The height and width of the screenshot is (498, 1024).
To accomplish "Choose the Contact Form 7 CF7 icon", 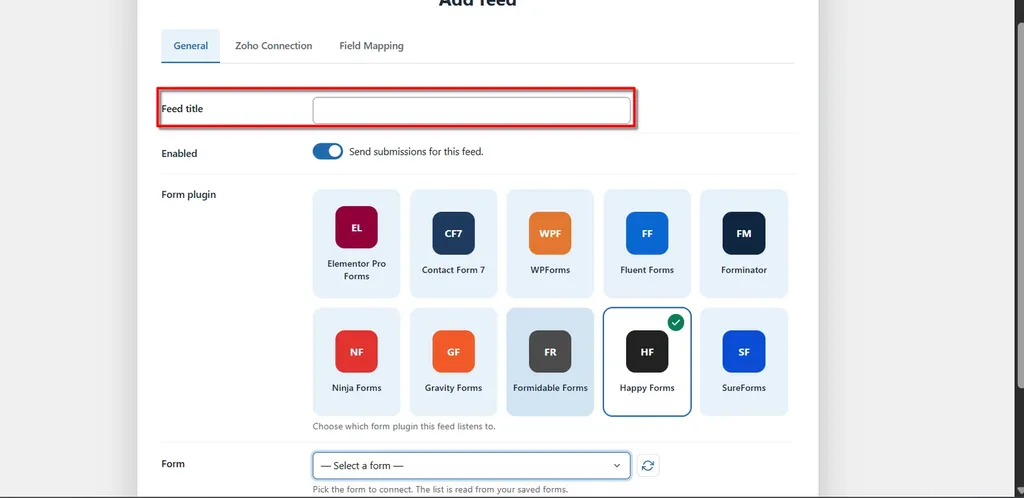I will [453, 233].
